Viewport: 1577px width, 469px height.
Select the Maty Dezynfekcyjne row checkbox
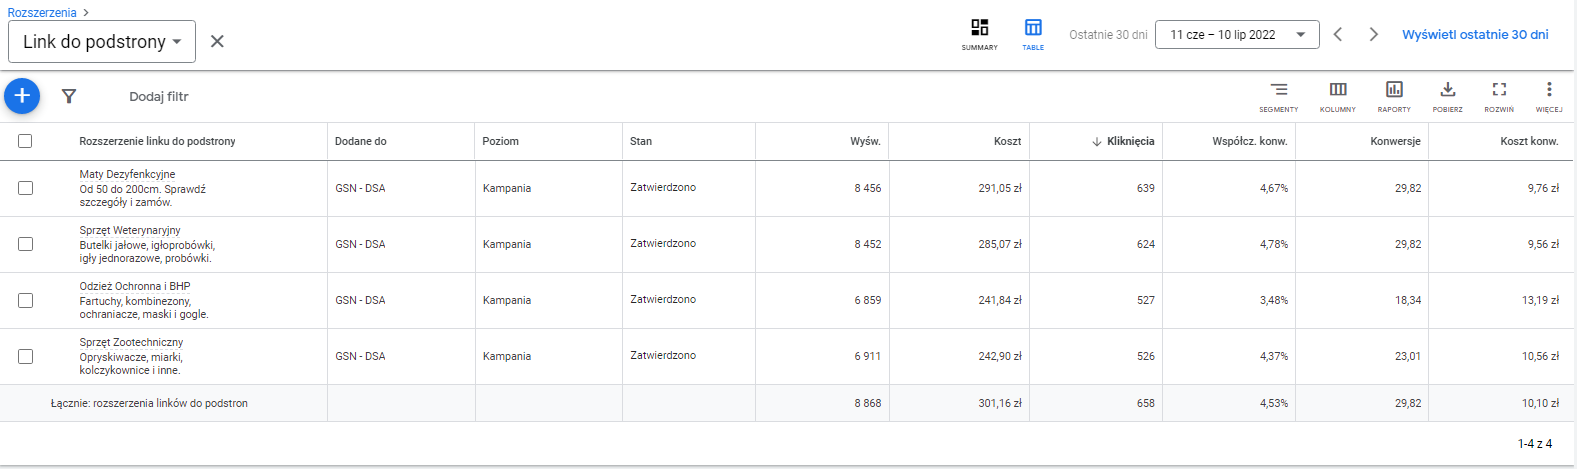click(25, 188)
